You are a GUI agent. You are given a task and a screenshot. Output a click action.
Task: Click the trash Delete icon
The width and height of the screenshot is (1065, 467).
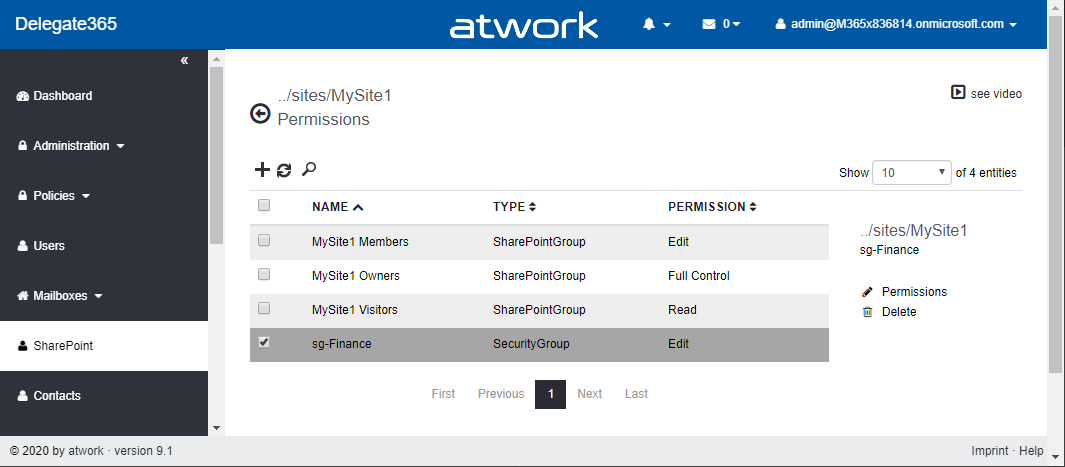[867, 312]
